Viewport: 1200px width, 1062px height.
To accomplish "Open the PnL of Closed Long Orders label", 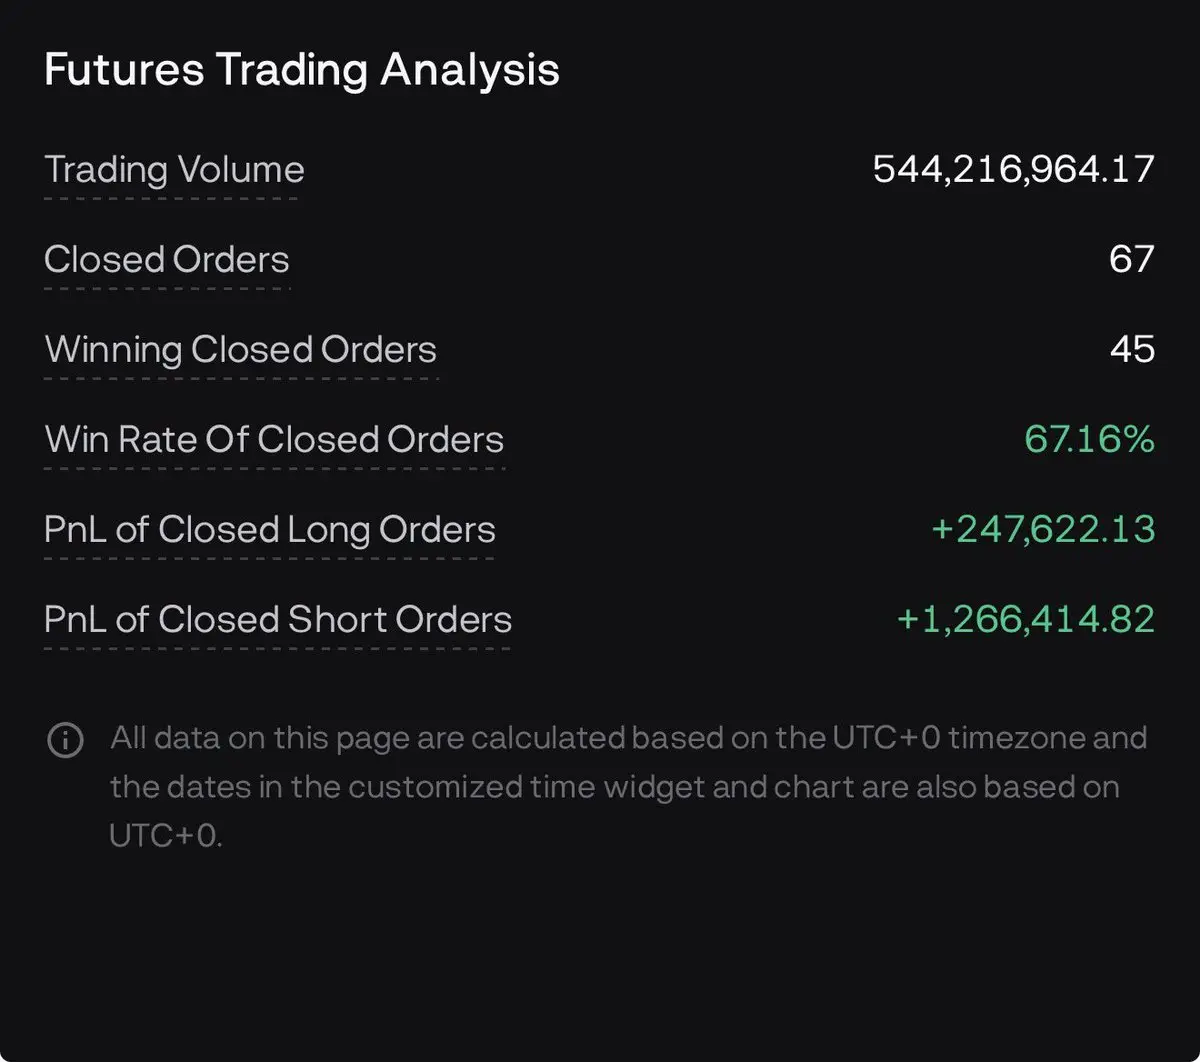I will pyautogui.click(x=270, y=530).
